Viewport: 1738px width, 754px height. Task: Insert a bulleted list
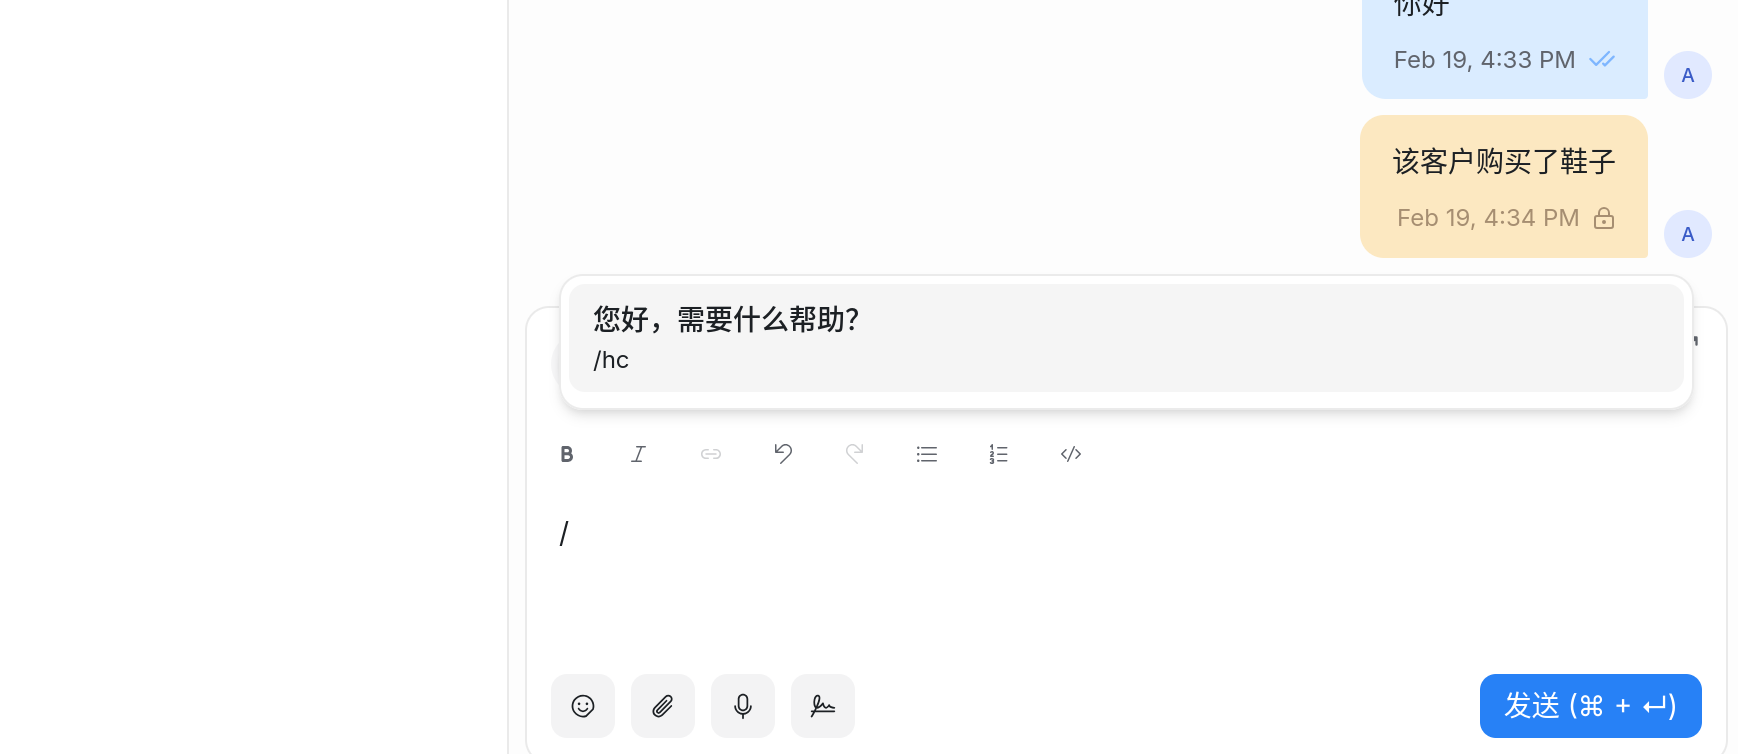click(x=927, y=454)
